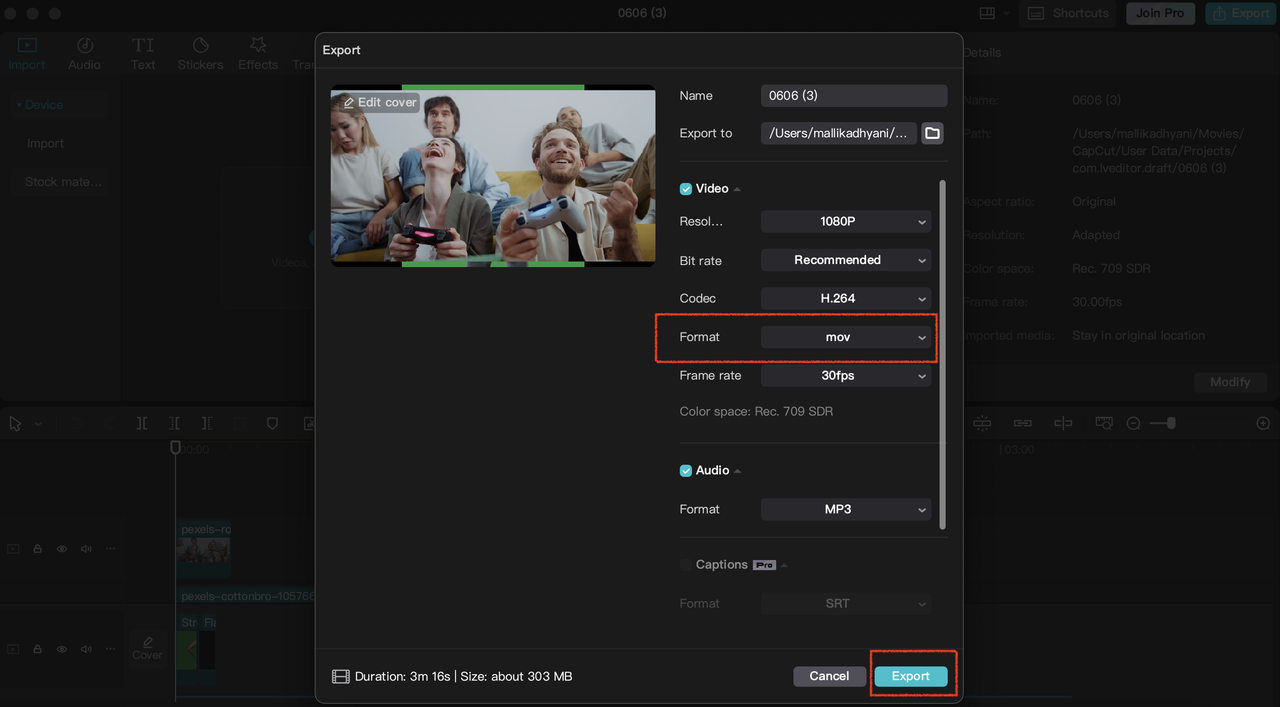This screenshot has height=707, width=1280.
Task: Hide the upper timeline track with eye icon
Action: pos(62,549)
